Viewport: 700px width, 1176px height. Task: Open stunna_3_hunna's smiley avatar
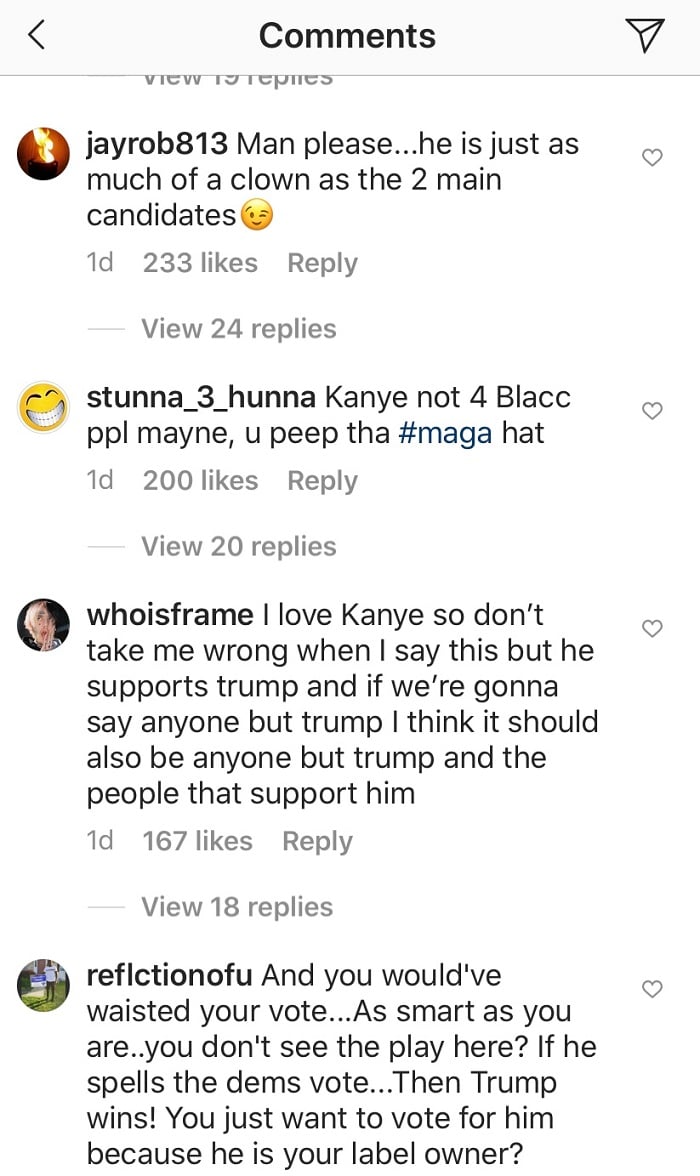tap(44, 407)
